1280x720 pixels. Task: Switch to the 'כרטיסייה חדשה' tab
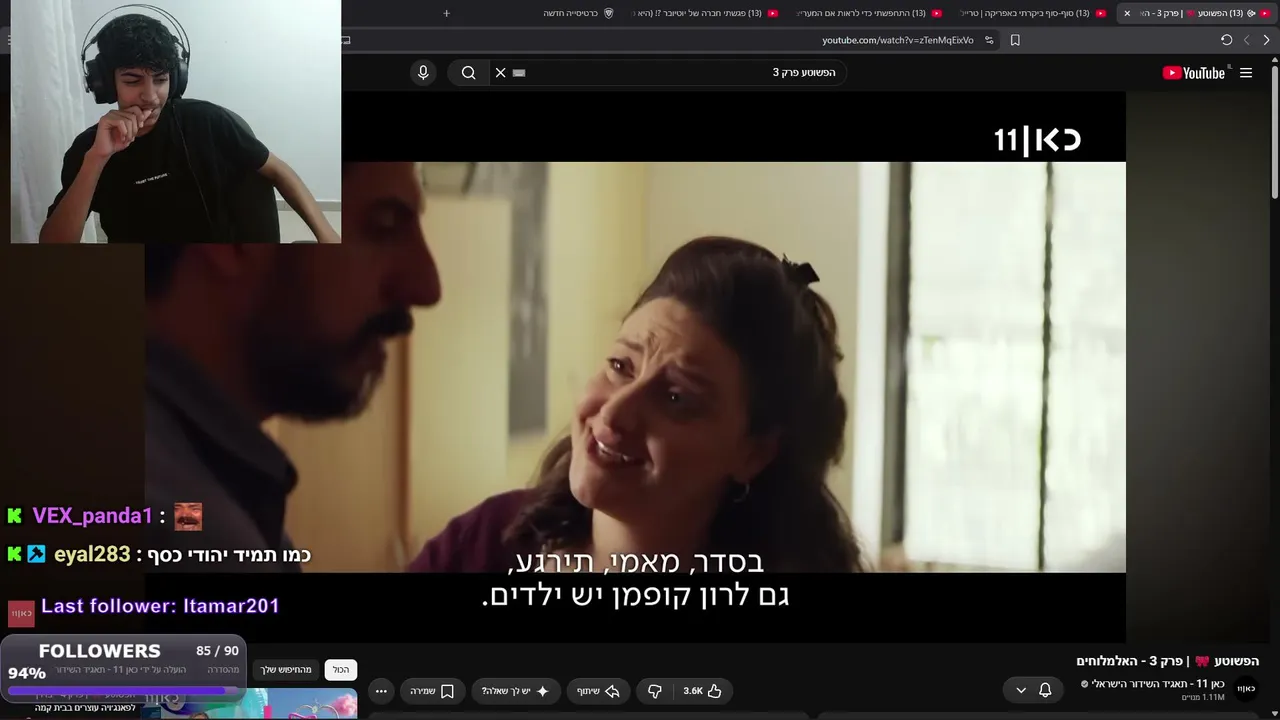click(x=578, y=13)
